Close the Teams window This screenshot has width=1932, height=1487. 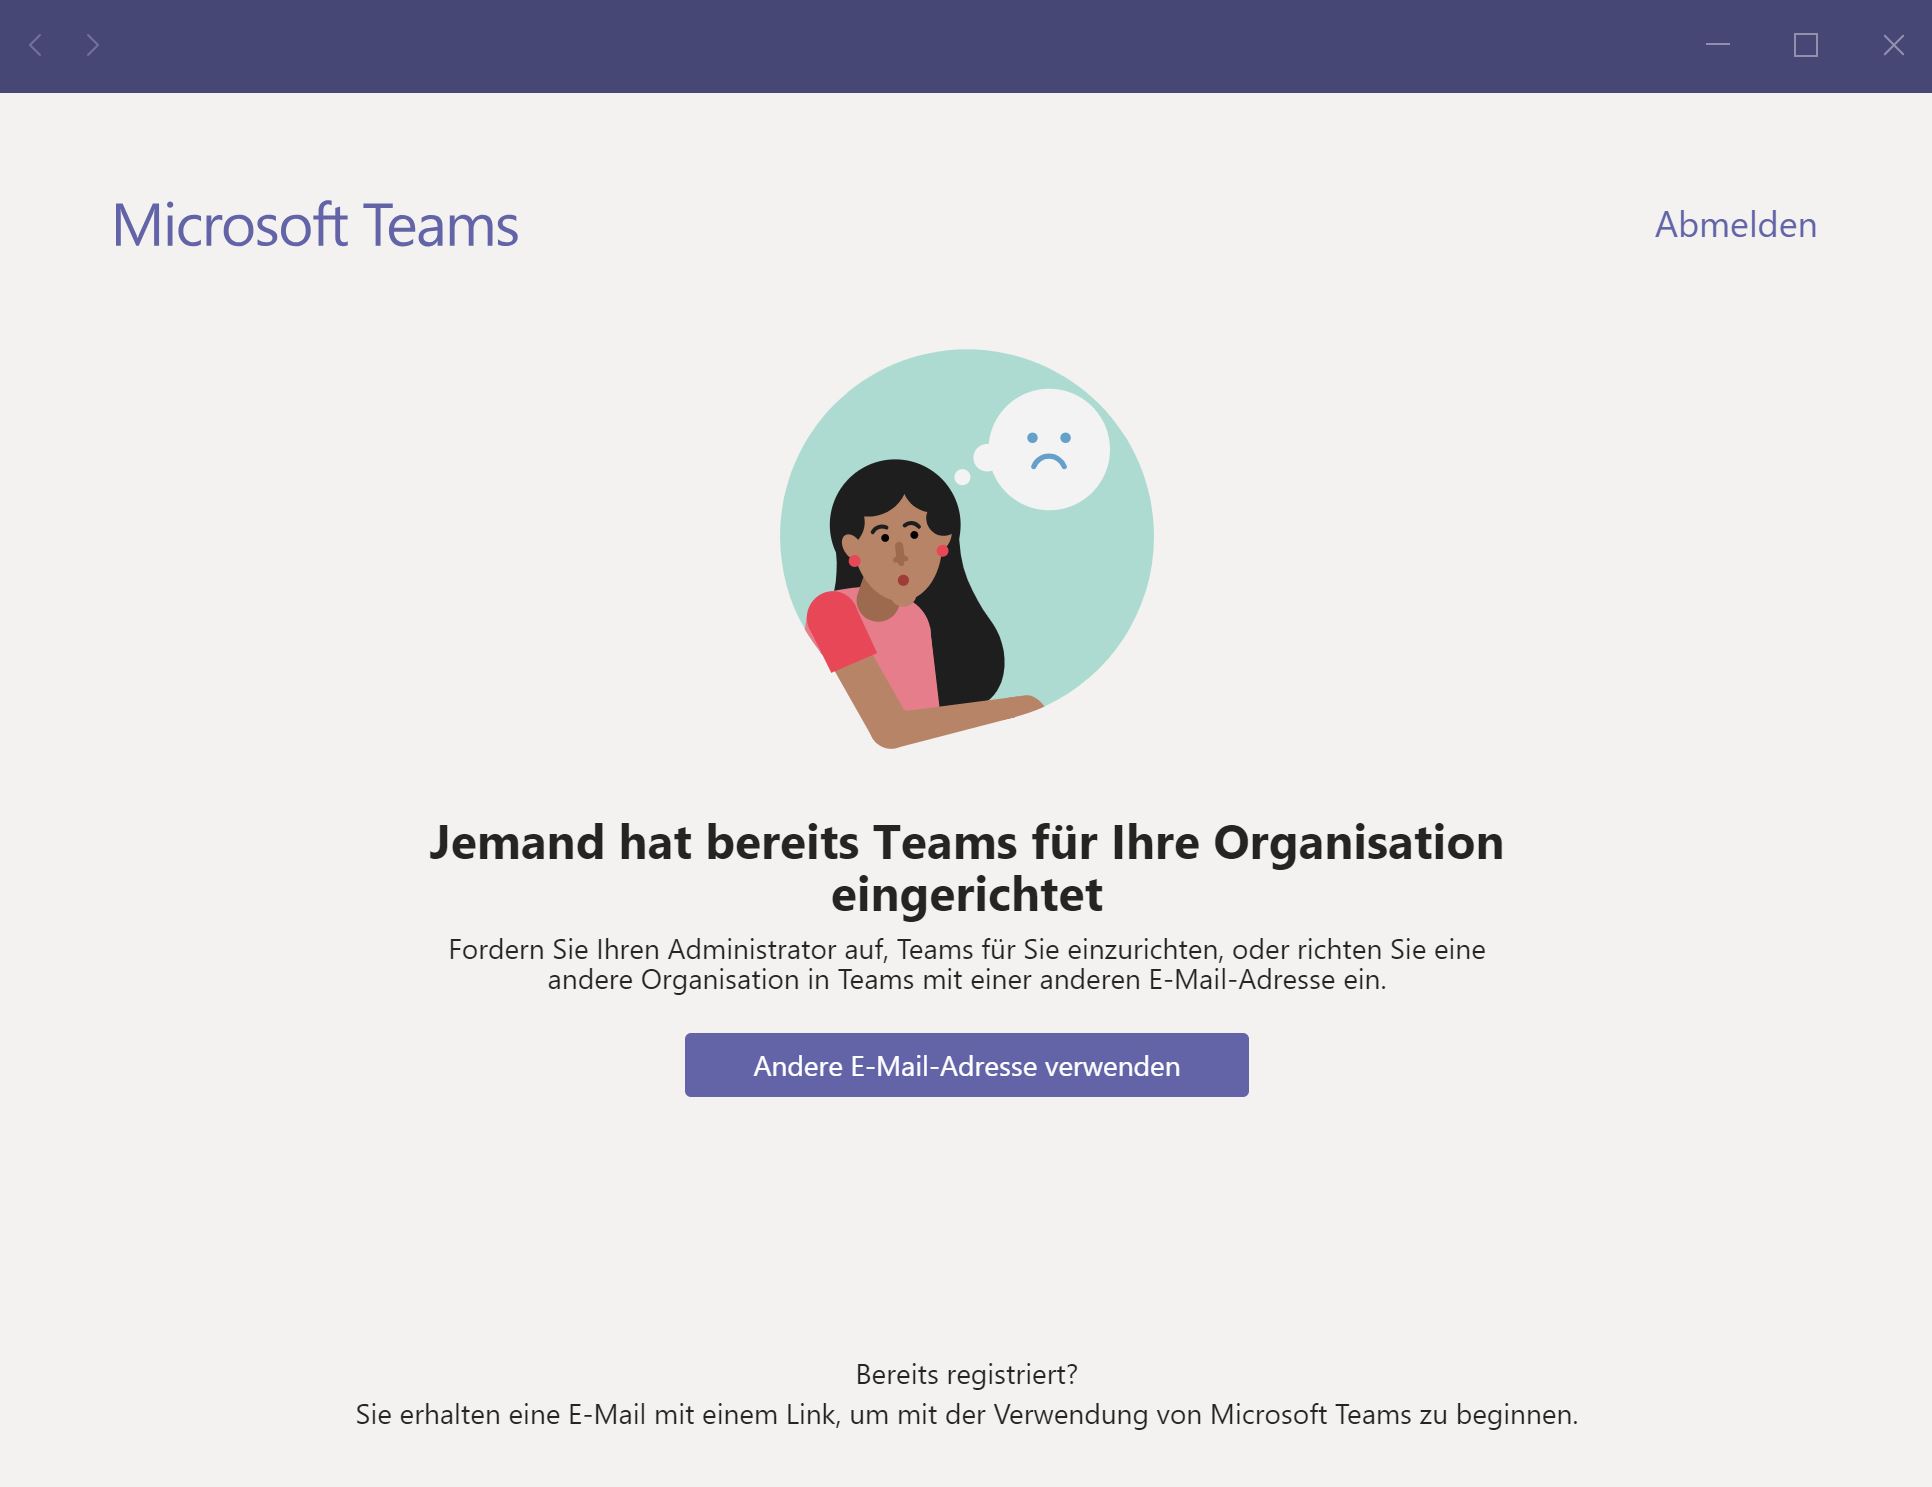click(x=1893, y=45)
